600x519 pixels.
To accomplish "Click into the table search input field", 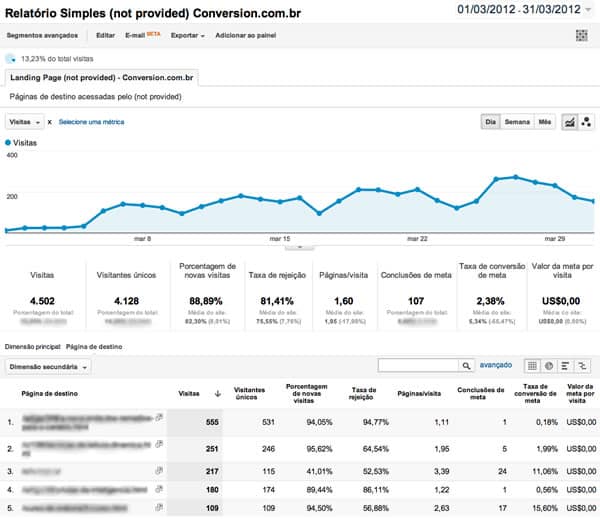I will click(x=418, y=366).
